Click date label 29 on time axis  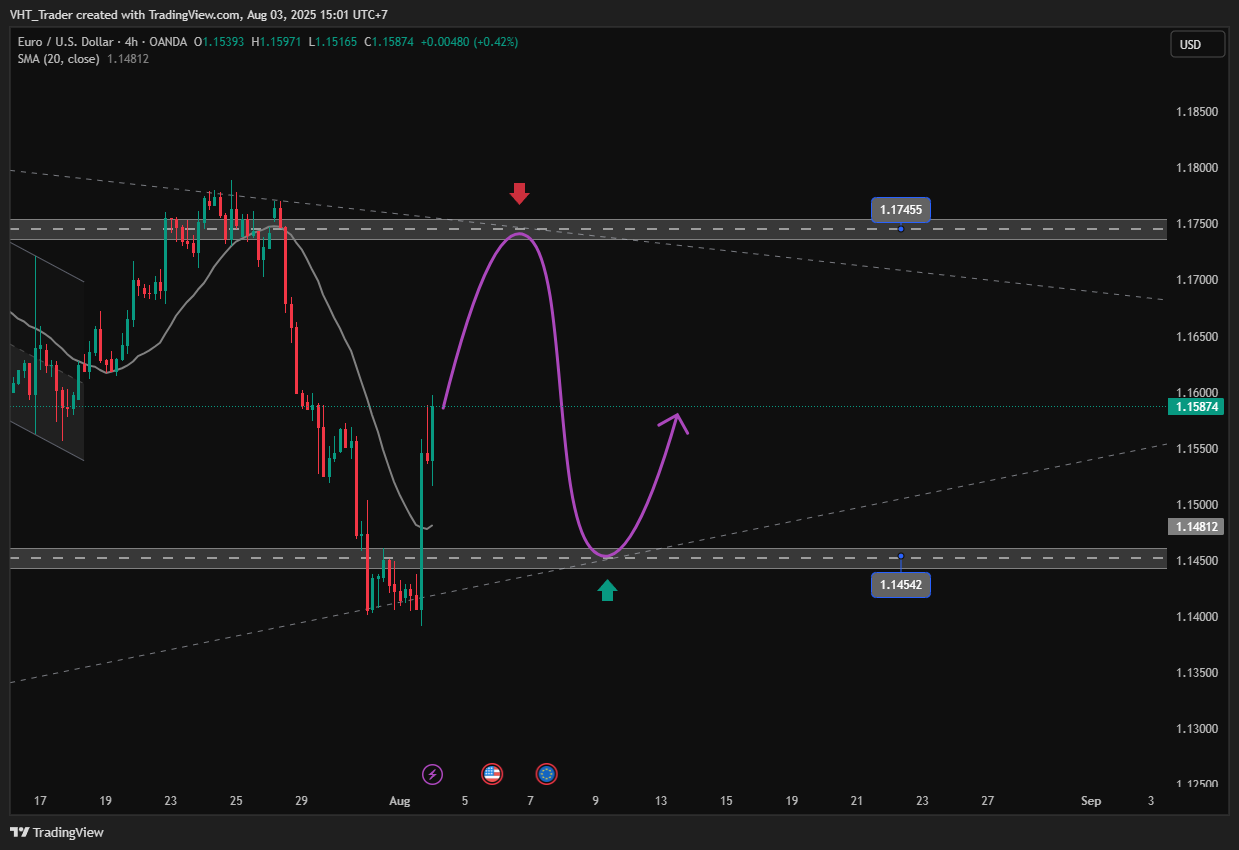click(302, 801)
